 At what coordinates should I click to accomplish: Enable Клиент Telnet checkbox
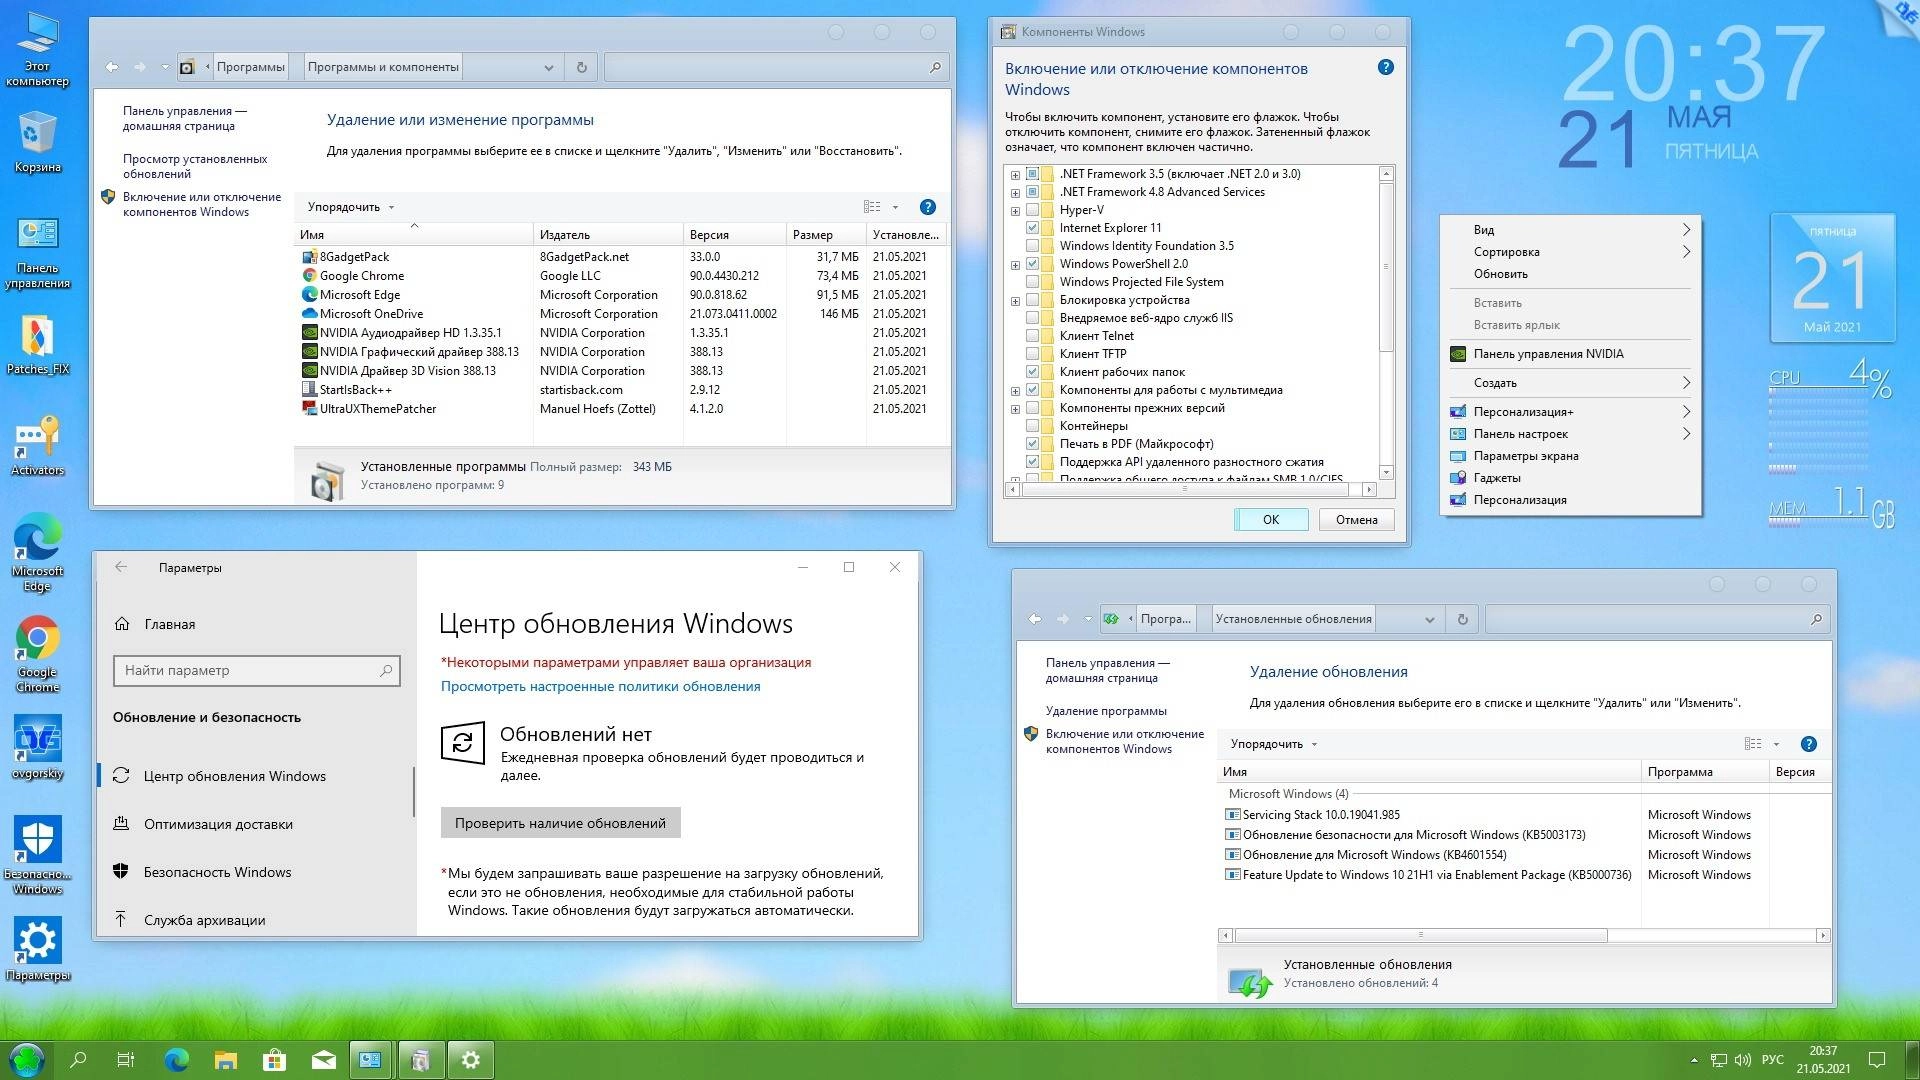pos(1032,336)
